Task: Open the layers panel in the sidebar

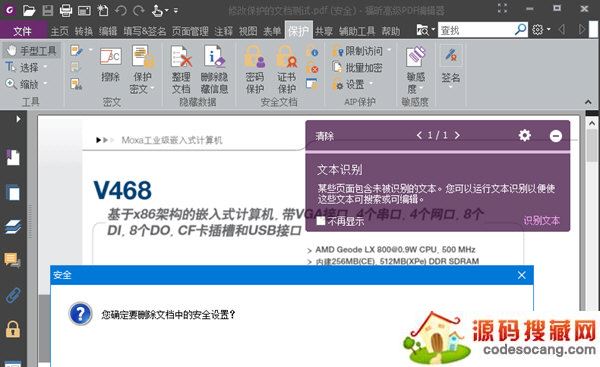Action: click(13, 227)
